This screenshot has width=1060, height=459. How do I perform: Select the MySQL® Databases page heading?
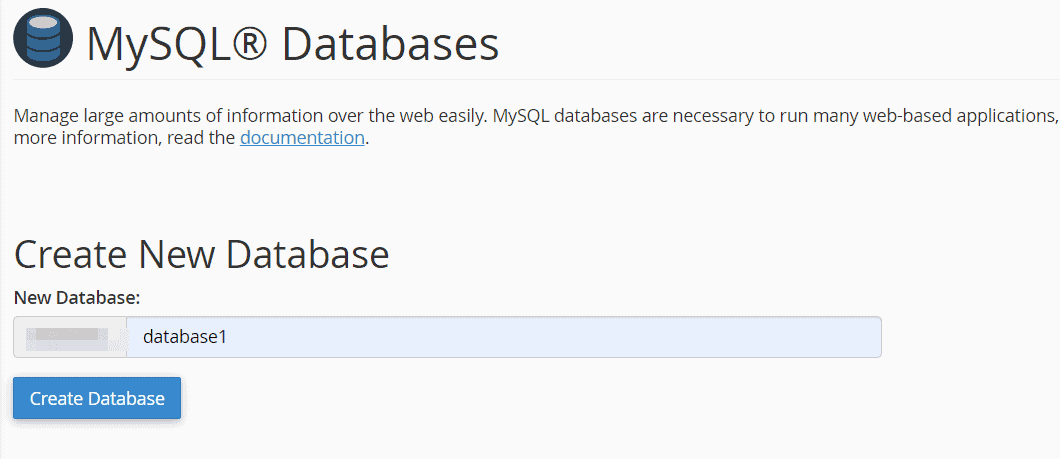click(293, 44)
